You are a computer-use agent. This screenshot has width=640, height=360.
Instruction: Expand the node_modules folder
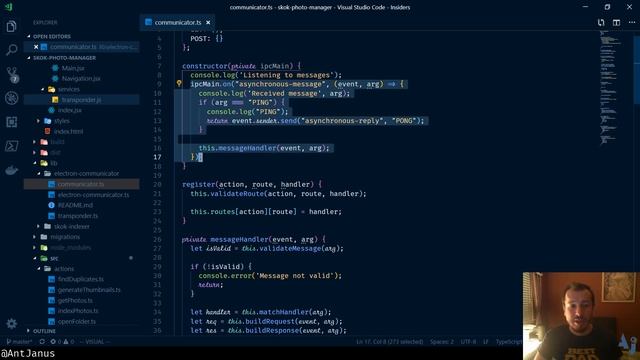(x=70, y=247)
